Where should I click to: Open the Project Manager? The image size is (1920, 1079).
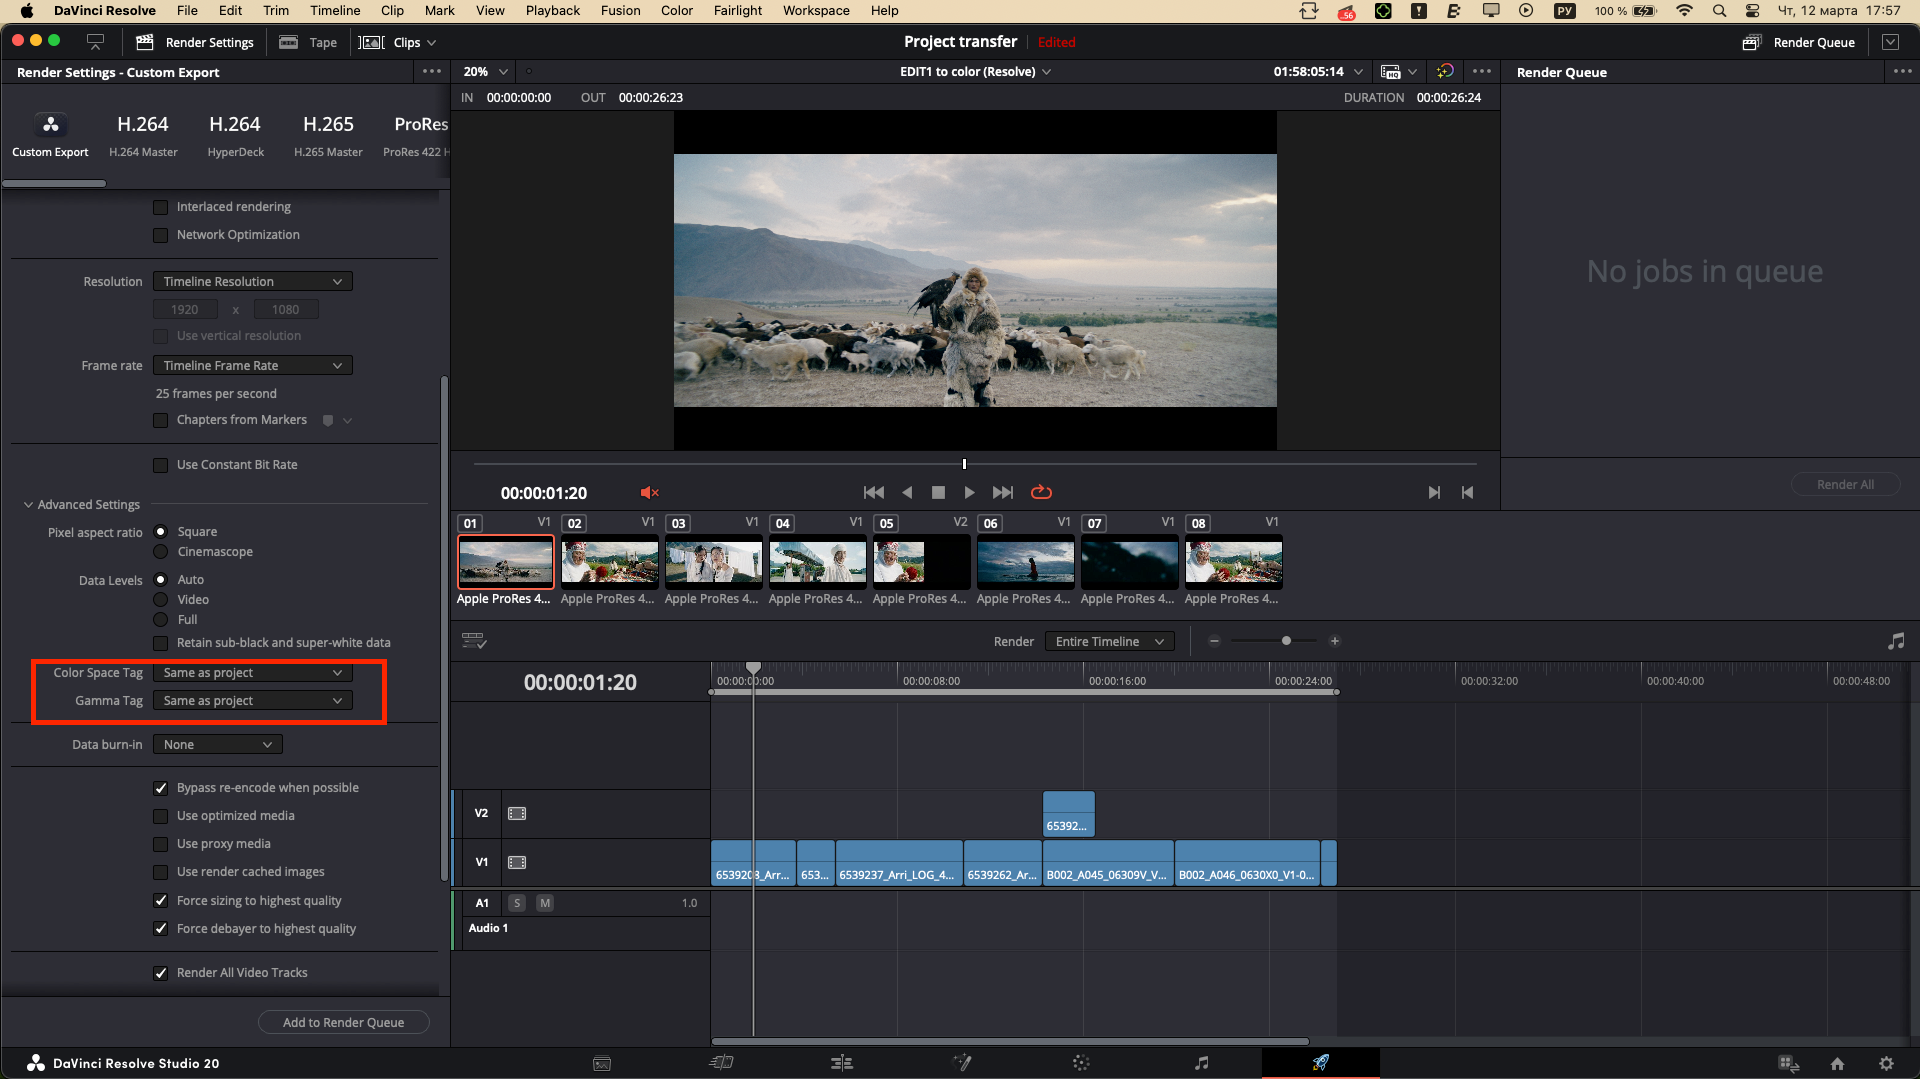click(1838, 1063)
